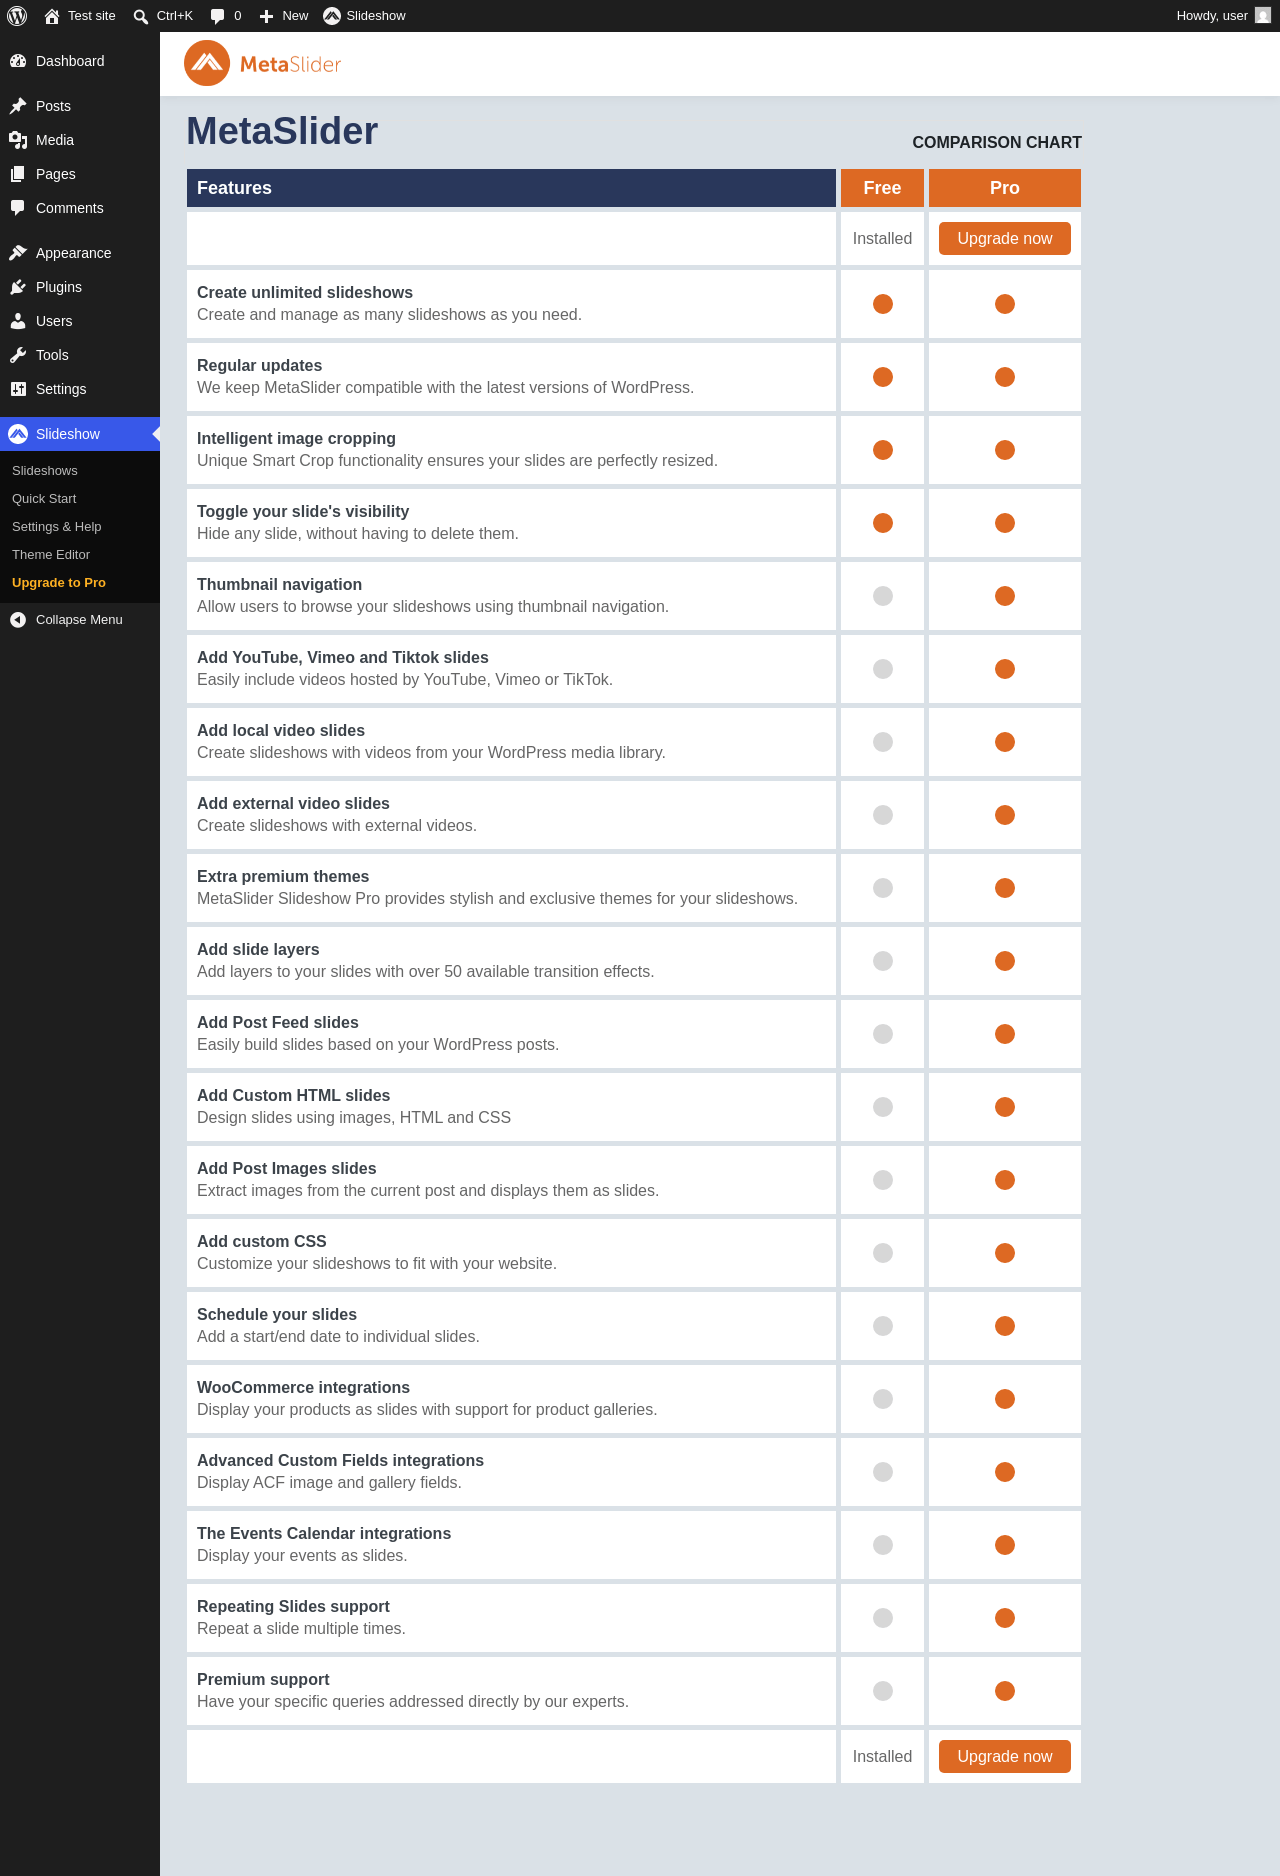Viewport: 1280px width, 1876px height.
Task: Click the Regular updates feature title
Action: [x=259, y=366]
